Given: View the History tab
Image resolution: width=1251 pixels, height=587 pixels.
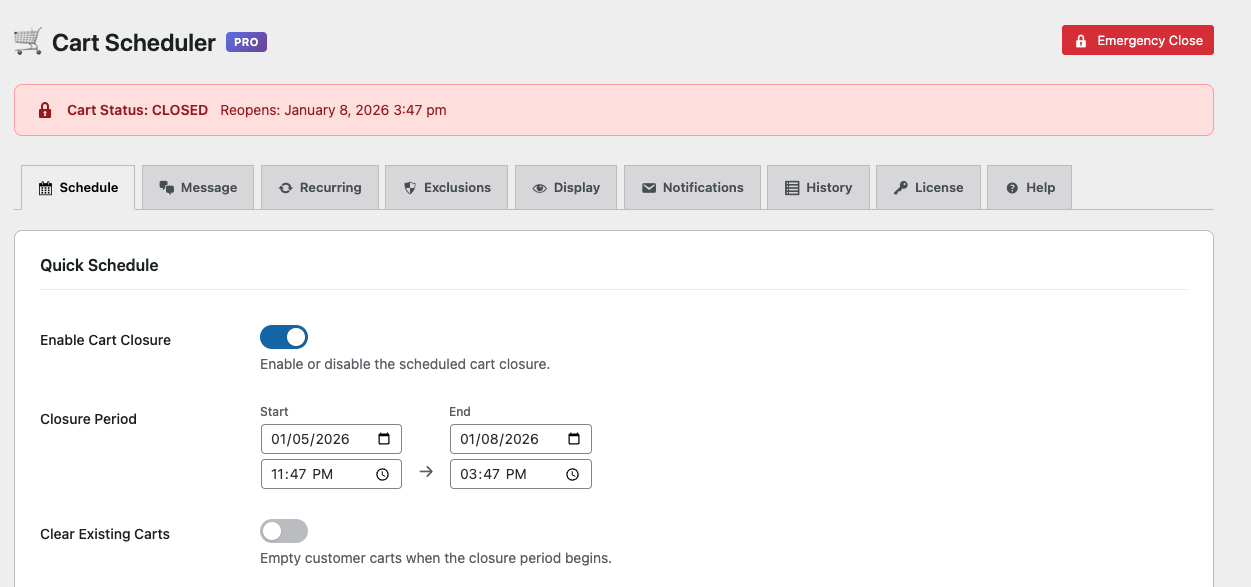Looking at the screenshot, I should click(818, 188).
